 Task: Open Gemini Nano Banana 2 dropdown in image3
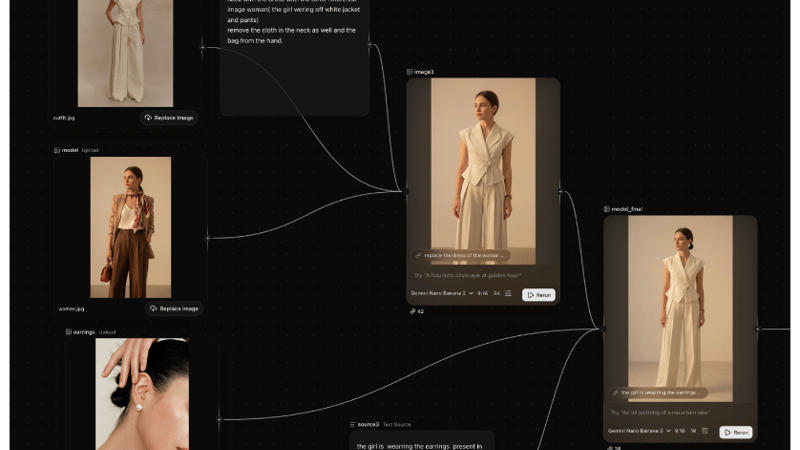[x=442, y=293]
